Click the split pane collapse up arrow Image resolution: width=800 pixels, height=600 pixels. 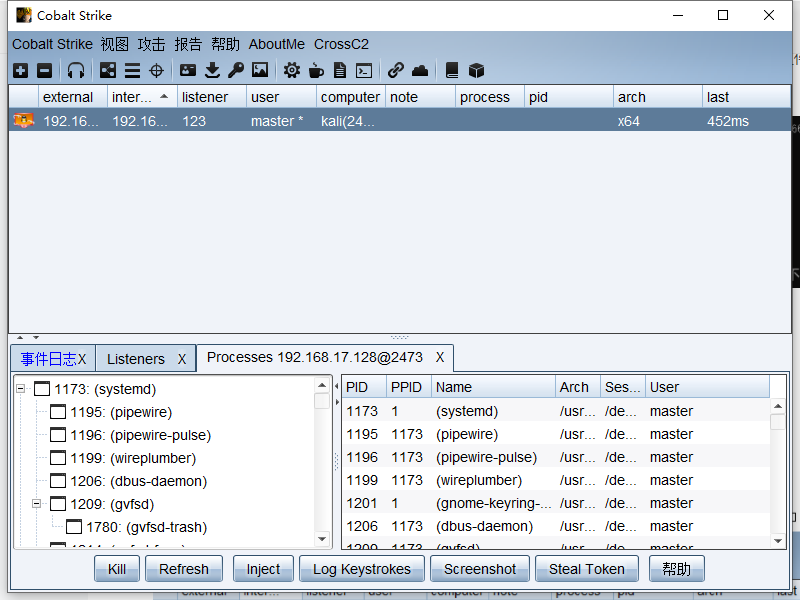point(20,337)
